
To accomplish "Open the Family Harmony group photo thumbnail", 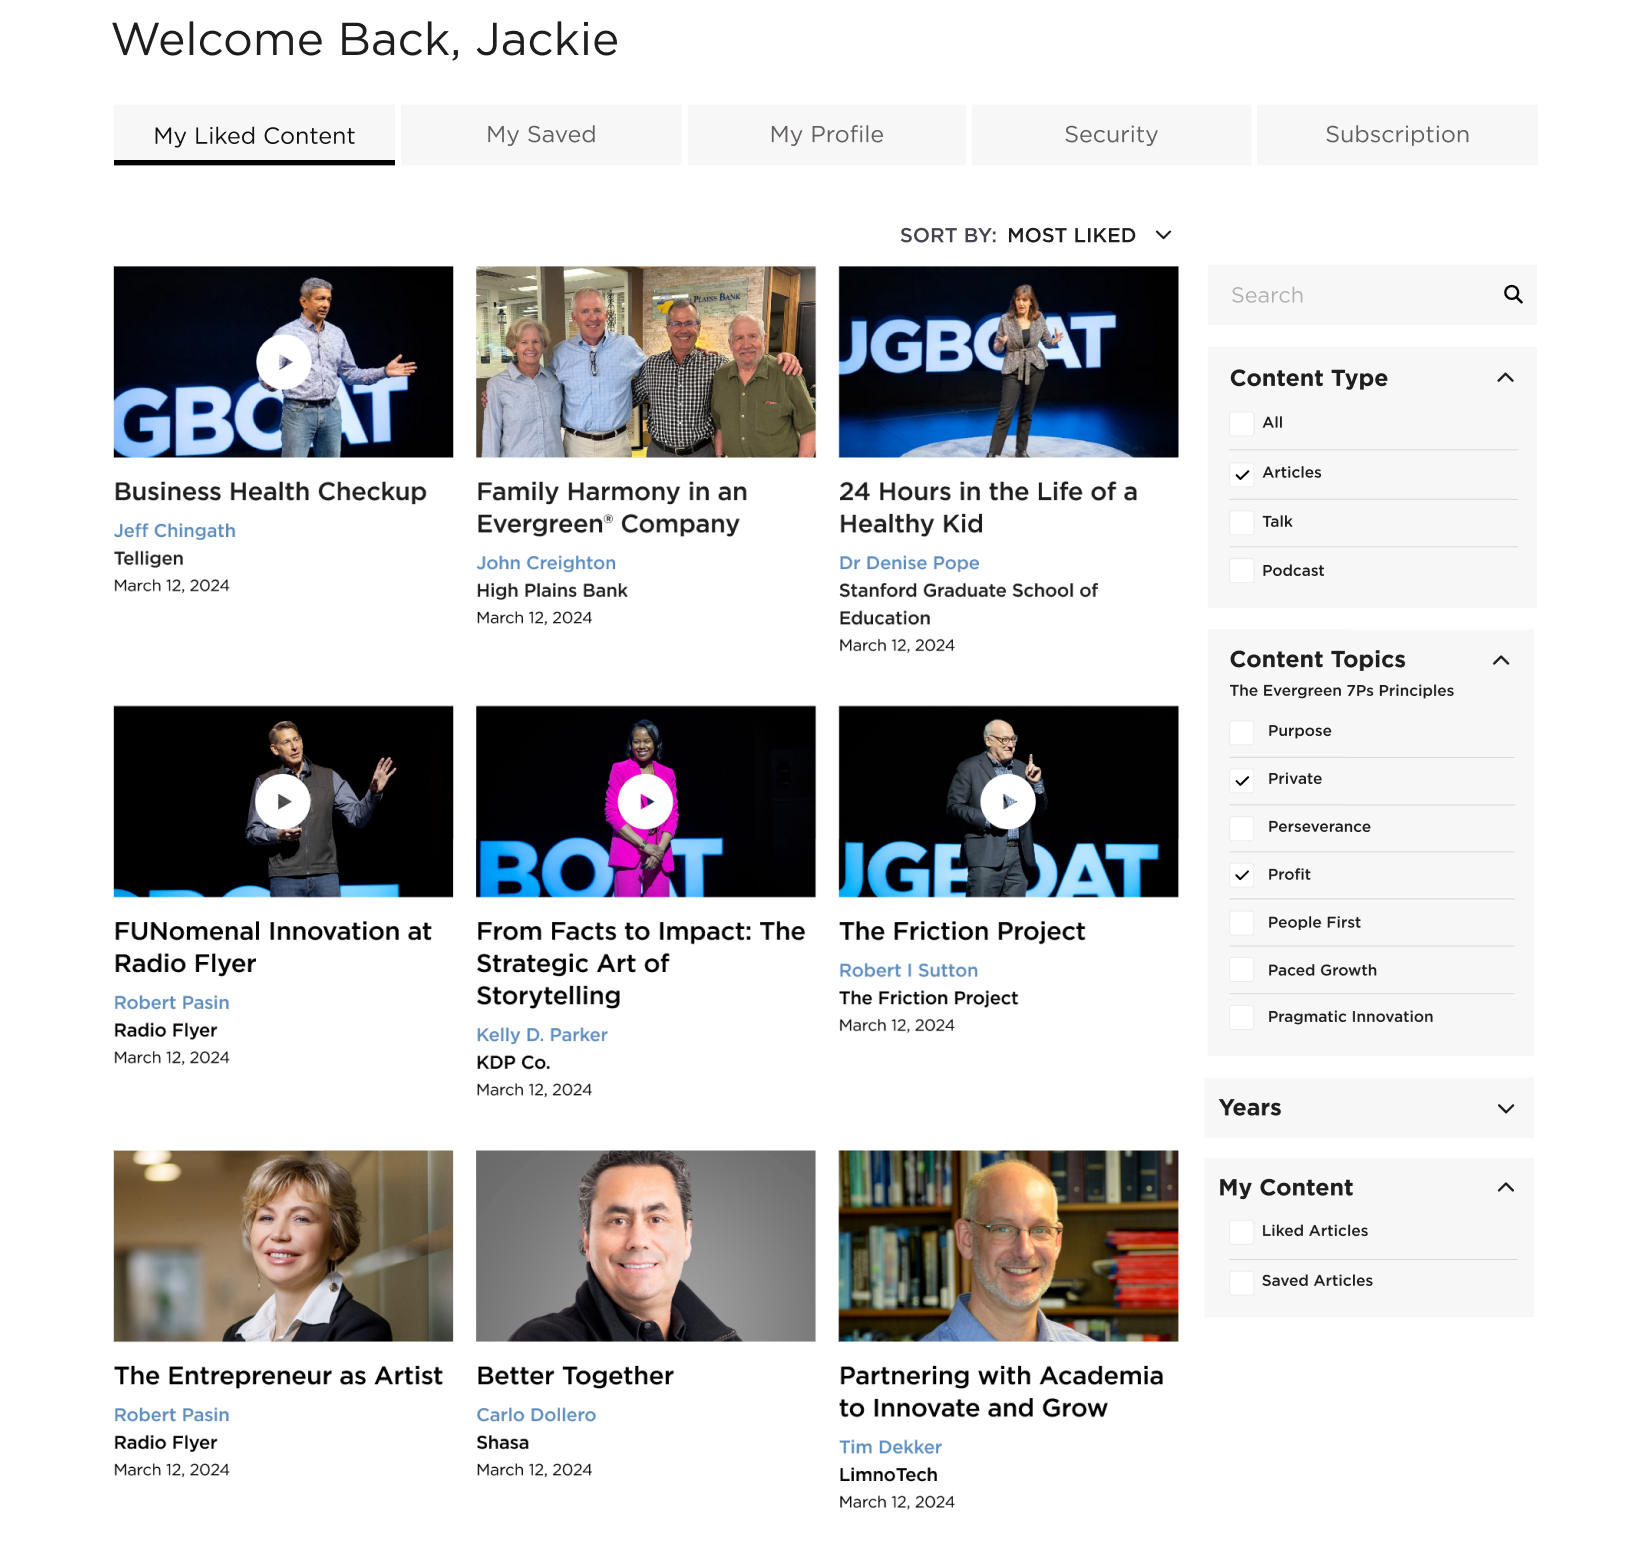I will [646, 362].
